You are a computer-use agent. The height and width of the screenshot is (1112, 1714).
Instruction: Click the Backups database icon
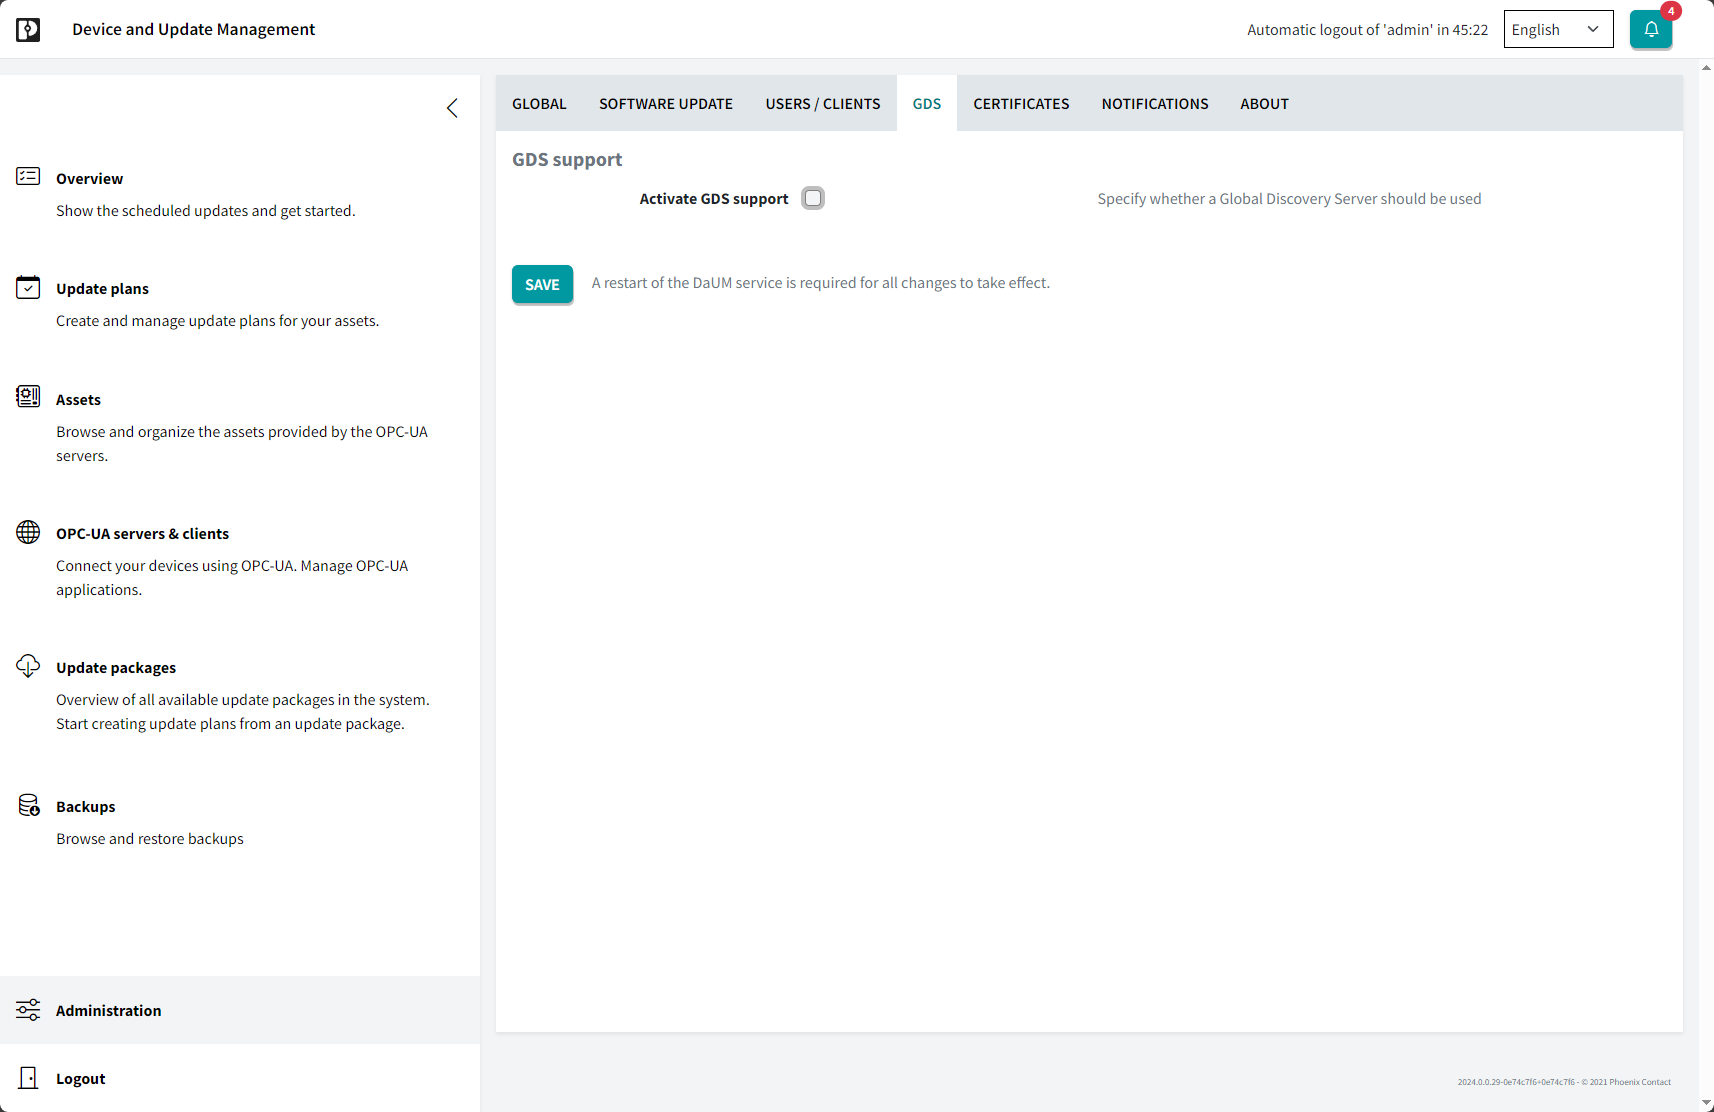28,805
